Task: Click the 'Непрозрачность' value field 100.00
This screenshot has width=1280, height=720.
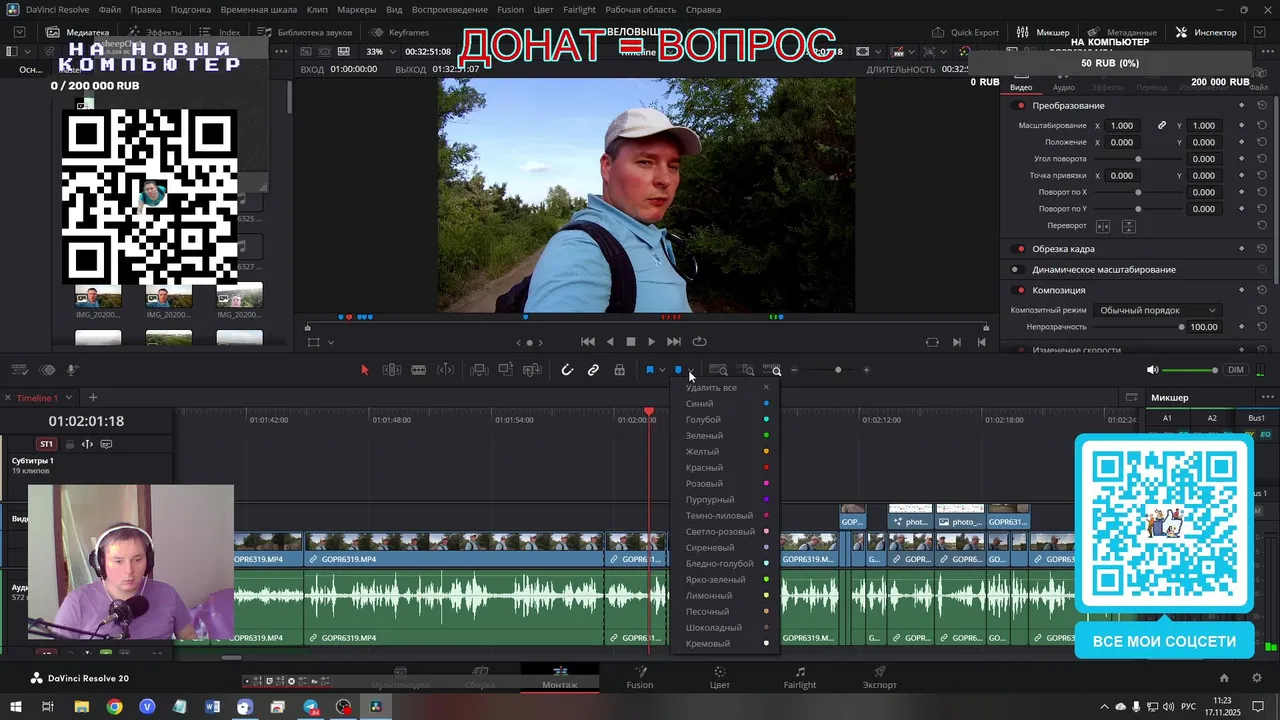Action: pos(1204,327)
